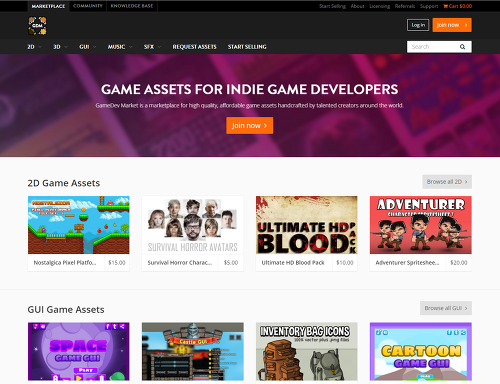This screenshot has height=384, width=500.
Task: Click the hero banner Join now button
Action: pyautogui.click(x=250, y=126)
